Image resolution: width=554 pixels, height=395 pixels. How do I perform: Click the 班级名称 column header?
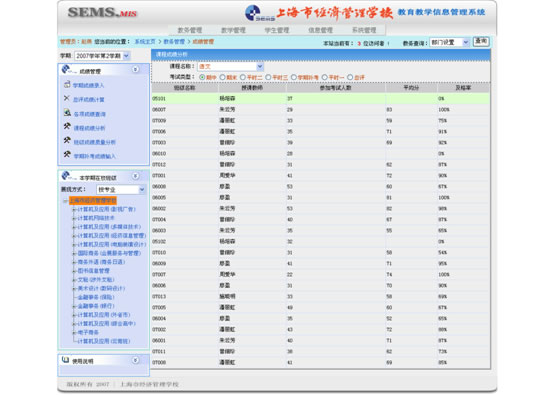click(184, 88)
